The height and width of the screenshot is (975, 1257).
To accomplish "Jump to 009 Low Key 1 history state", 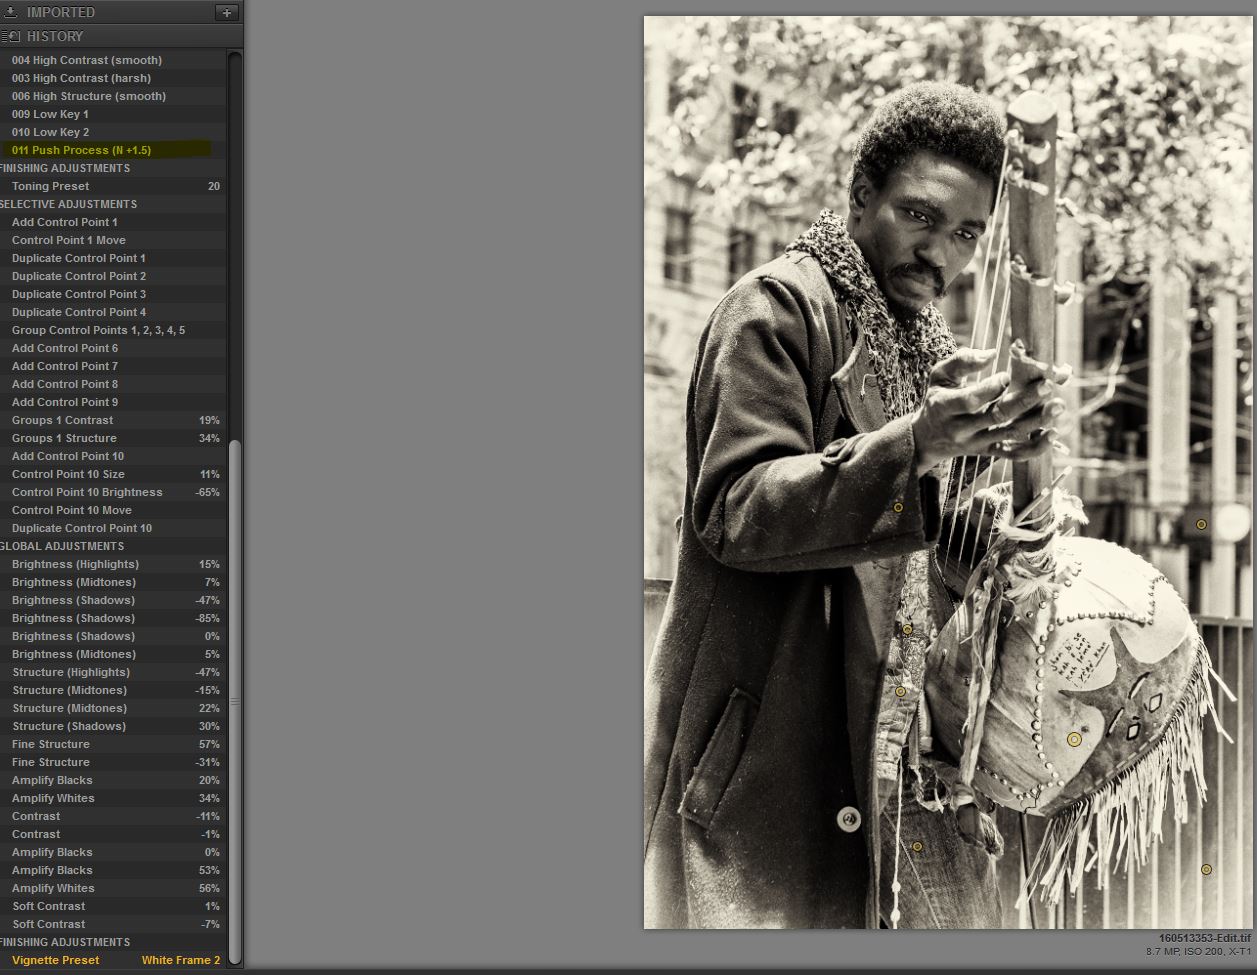I will pos(50,114).
